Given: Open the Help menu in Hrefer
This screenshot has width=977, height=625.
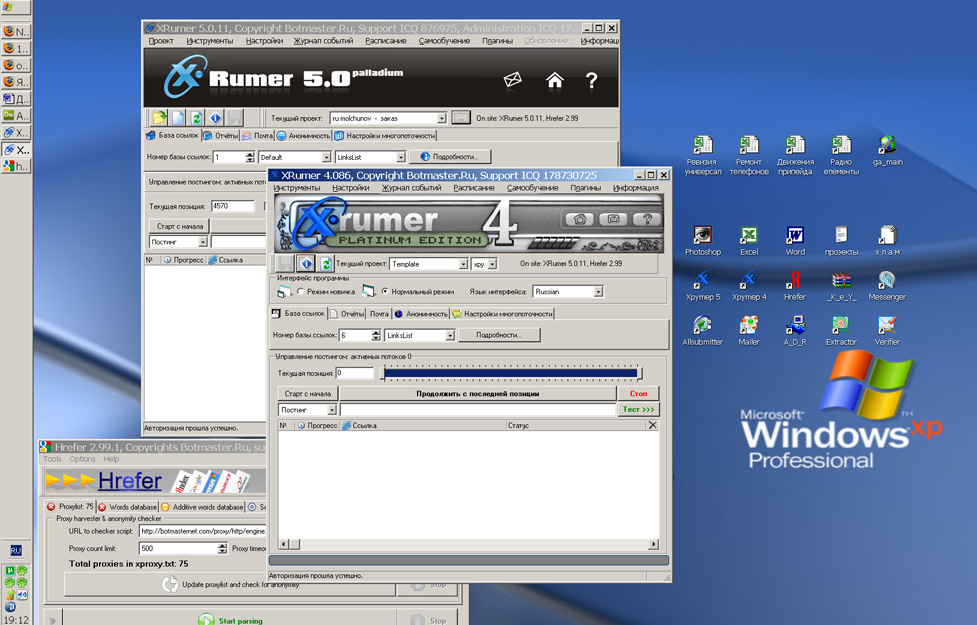Looking at the screenshot, I should (111, 459).
